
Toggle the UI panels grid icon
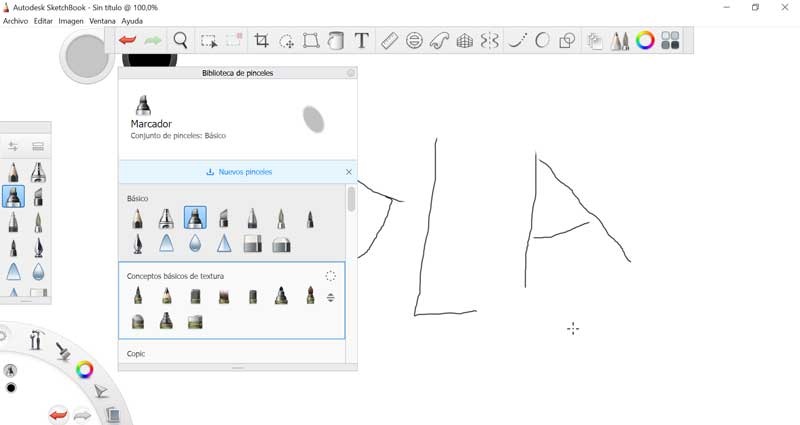670,40
